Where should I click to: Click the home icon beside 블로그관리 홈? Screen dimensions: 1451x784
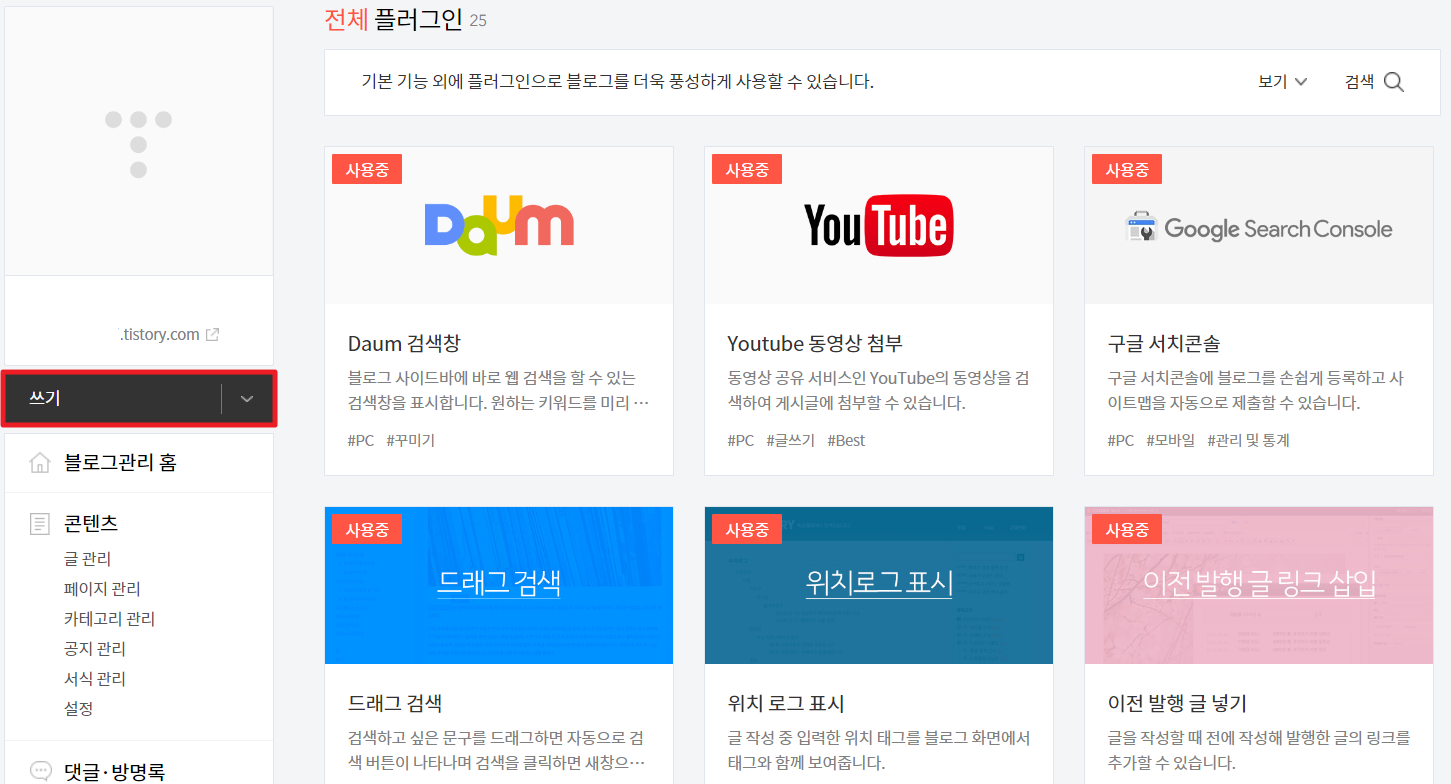(x=40, y=463)
